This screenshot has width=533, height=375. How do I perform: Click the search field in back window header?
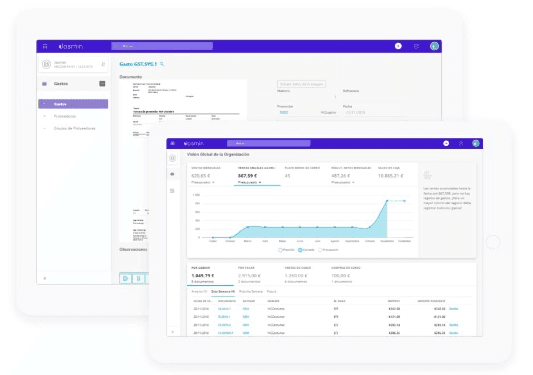[162, 46]
